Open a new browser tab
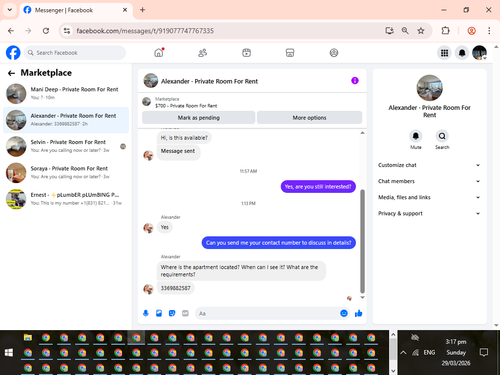 click(142, 10)
